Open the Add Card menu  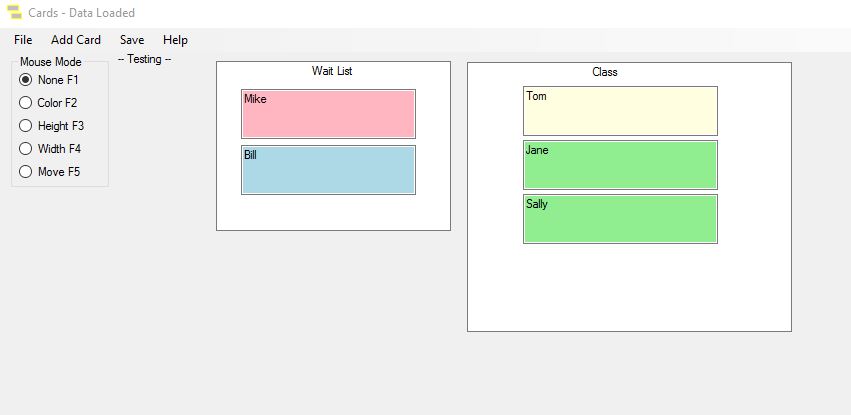pos(76,40)
